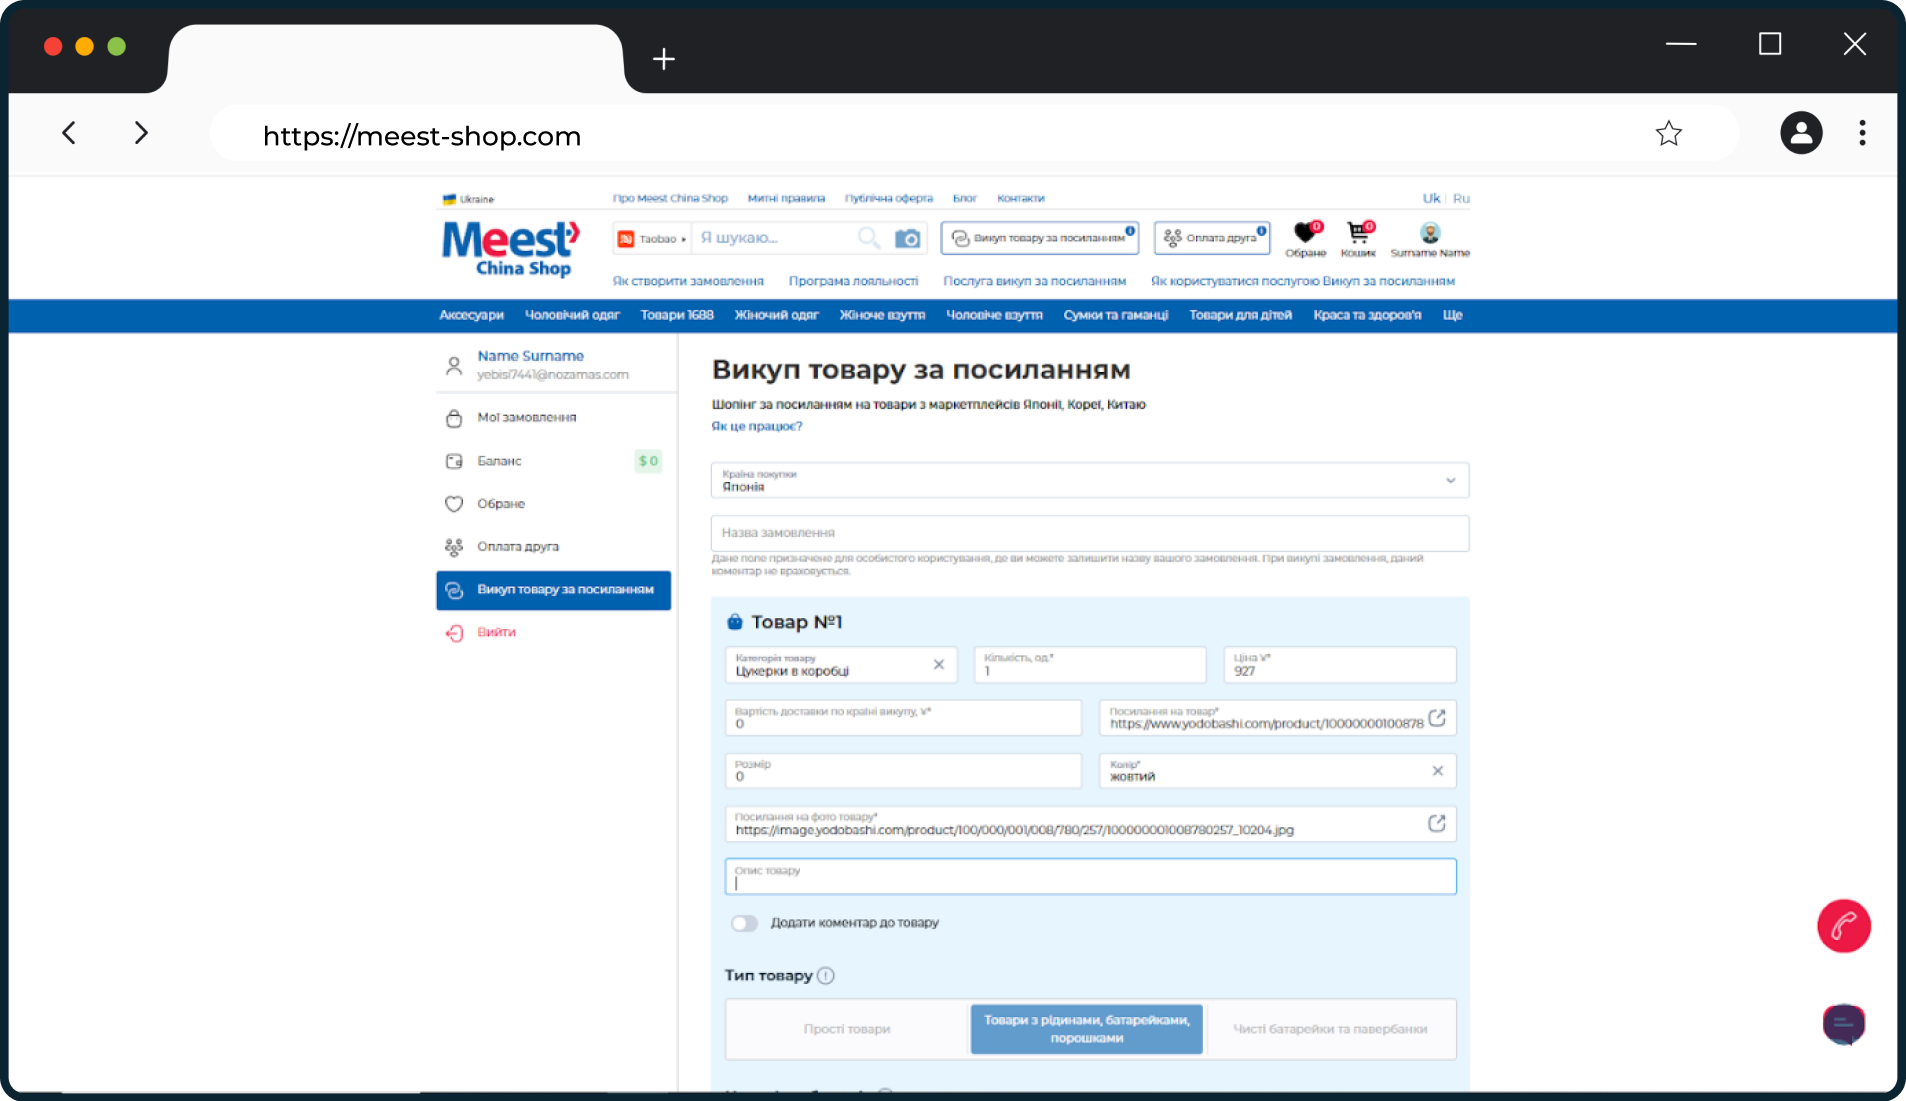Open the Чоловічий одяг category
Viewport: 1906px width, 1101px height.
pyautogui.click(x=572, y=315)
